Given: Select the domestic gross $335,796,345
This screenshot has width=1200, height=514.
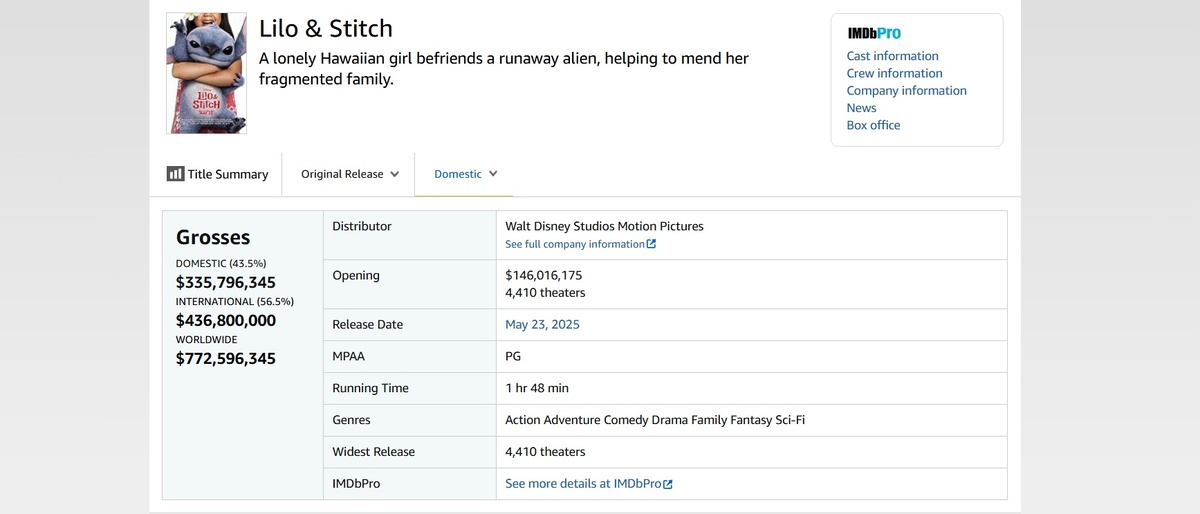Looking at the screenshot, I should point(226,283).
